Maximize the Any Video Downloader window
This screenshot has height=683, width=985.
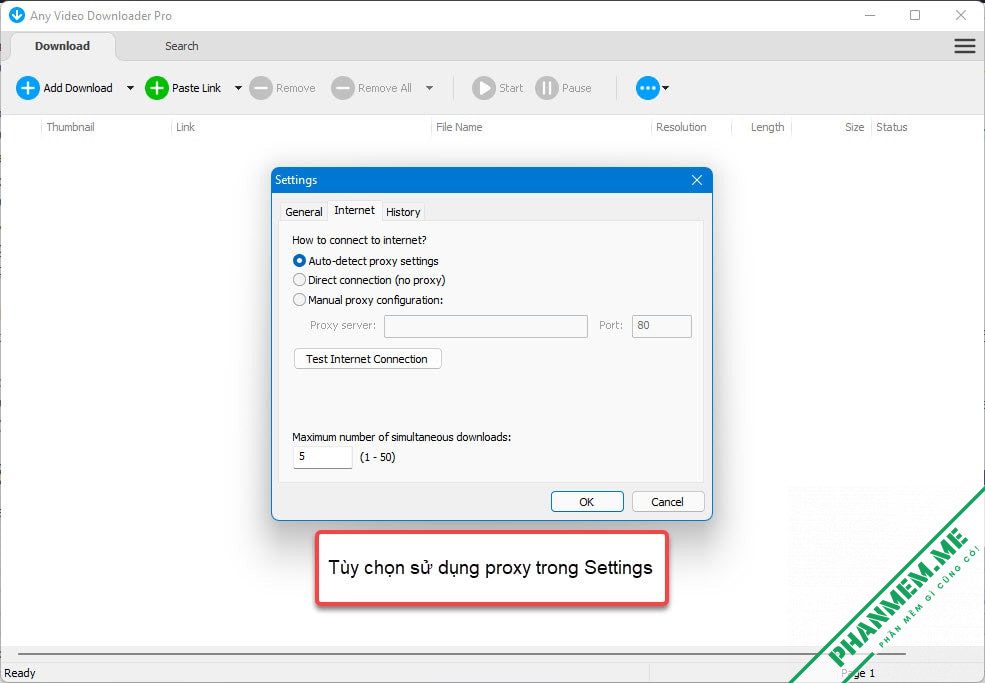(x=915, y=15)
